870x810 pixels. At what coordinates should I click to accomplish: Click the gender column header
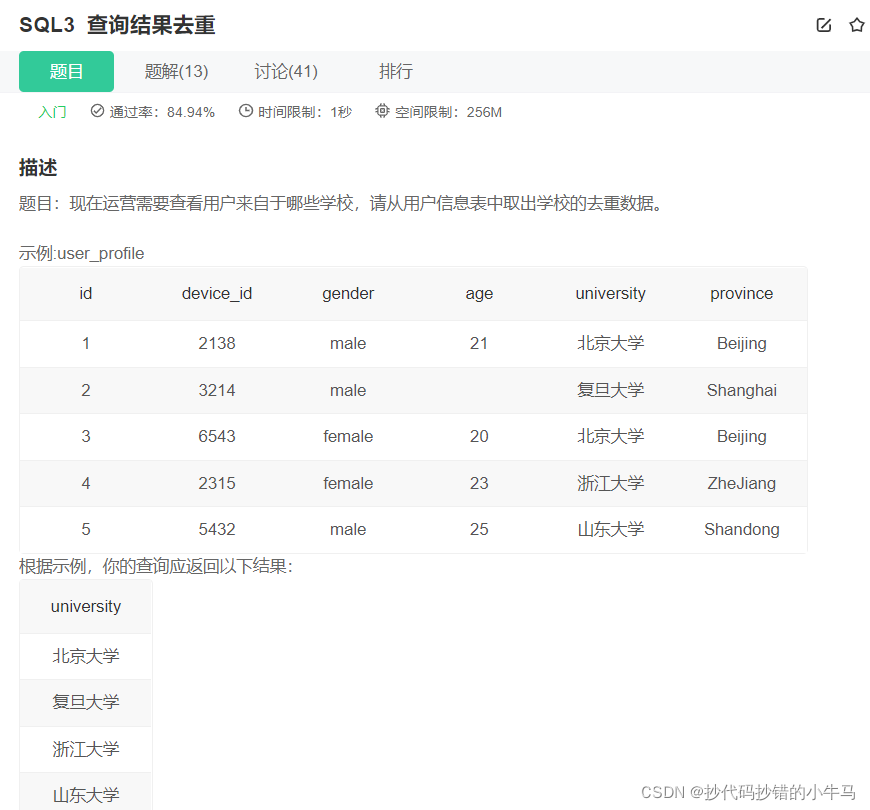pos(348,293)
